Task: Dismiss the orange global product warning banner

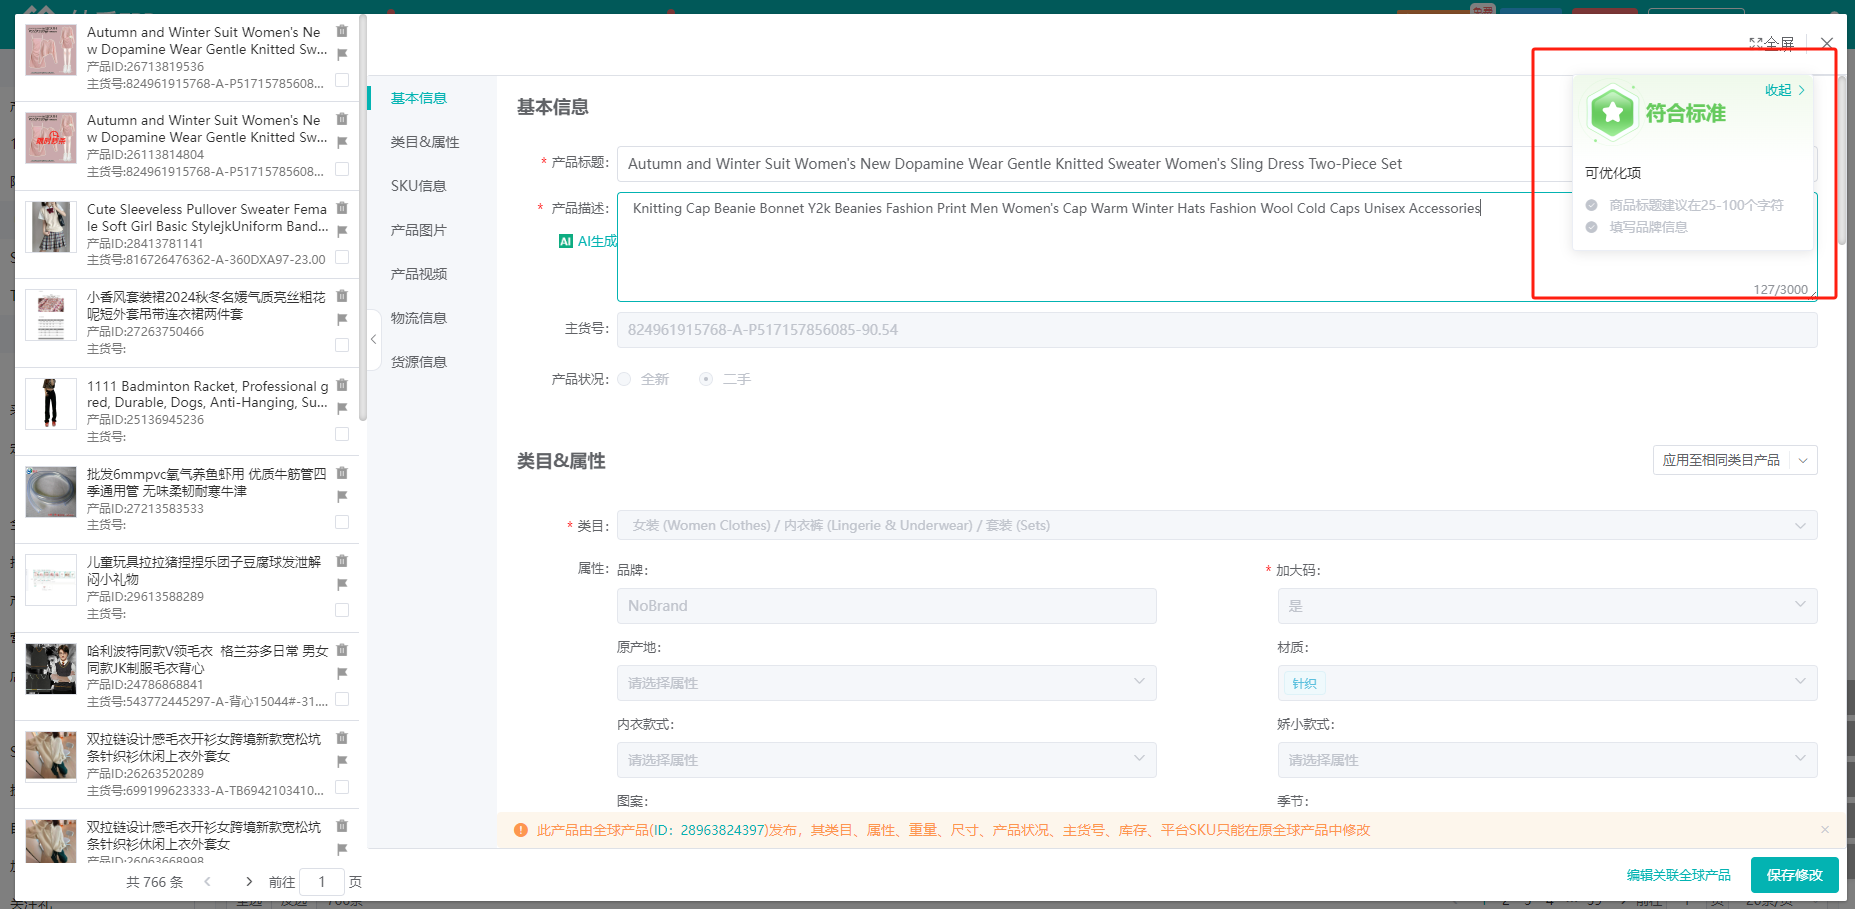Action: click(x=1824, y=830)
